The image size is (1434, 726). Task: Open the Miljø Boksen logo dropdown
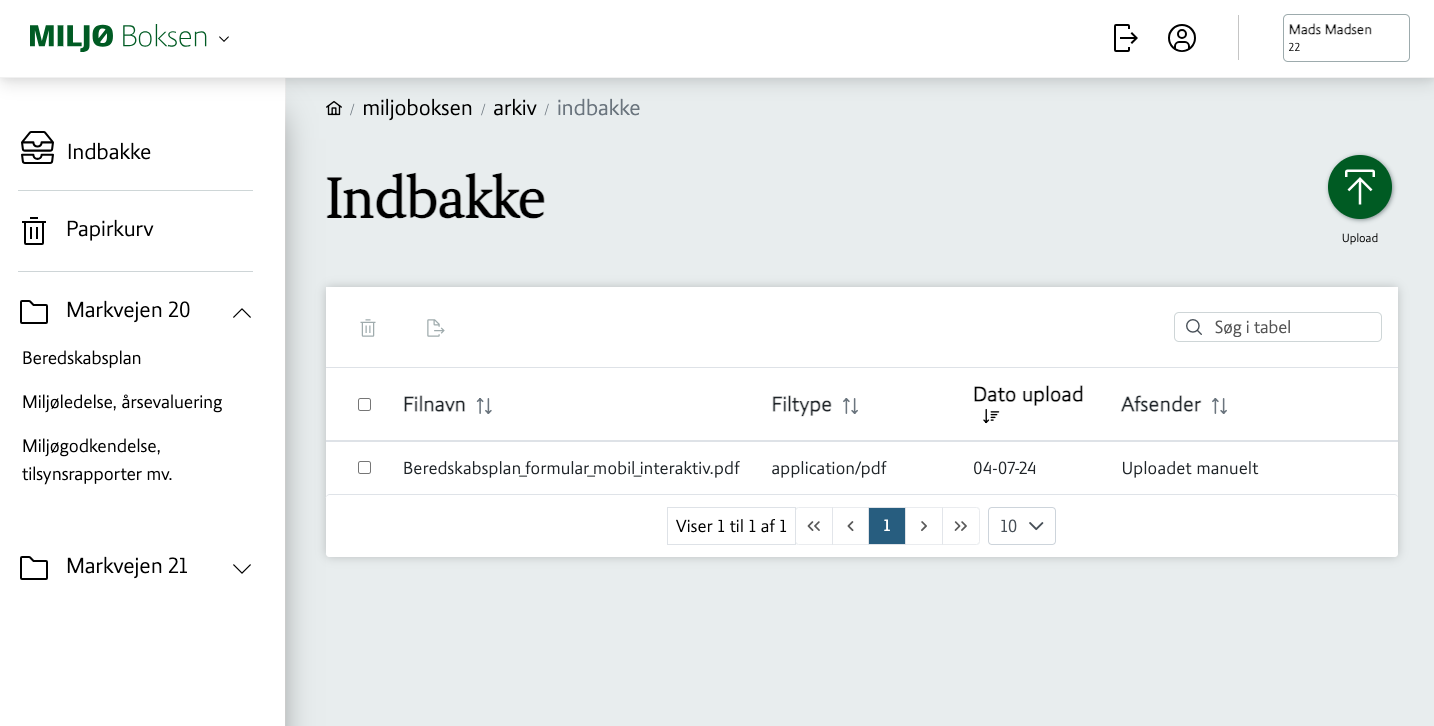pyautogui.click(x=224, y=39)
